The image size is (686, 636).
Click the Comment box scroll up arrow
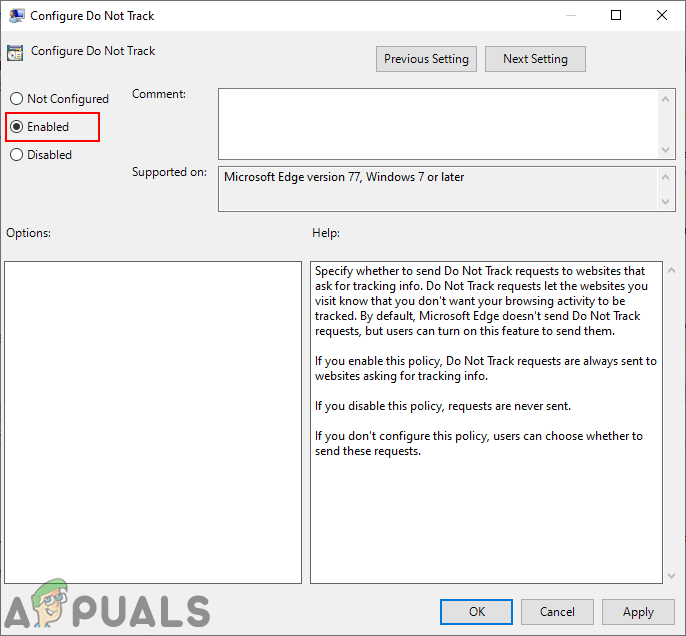tap(665, 99)
